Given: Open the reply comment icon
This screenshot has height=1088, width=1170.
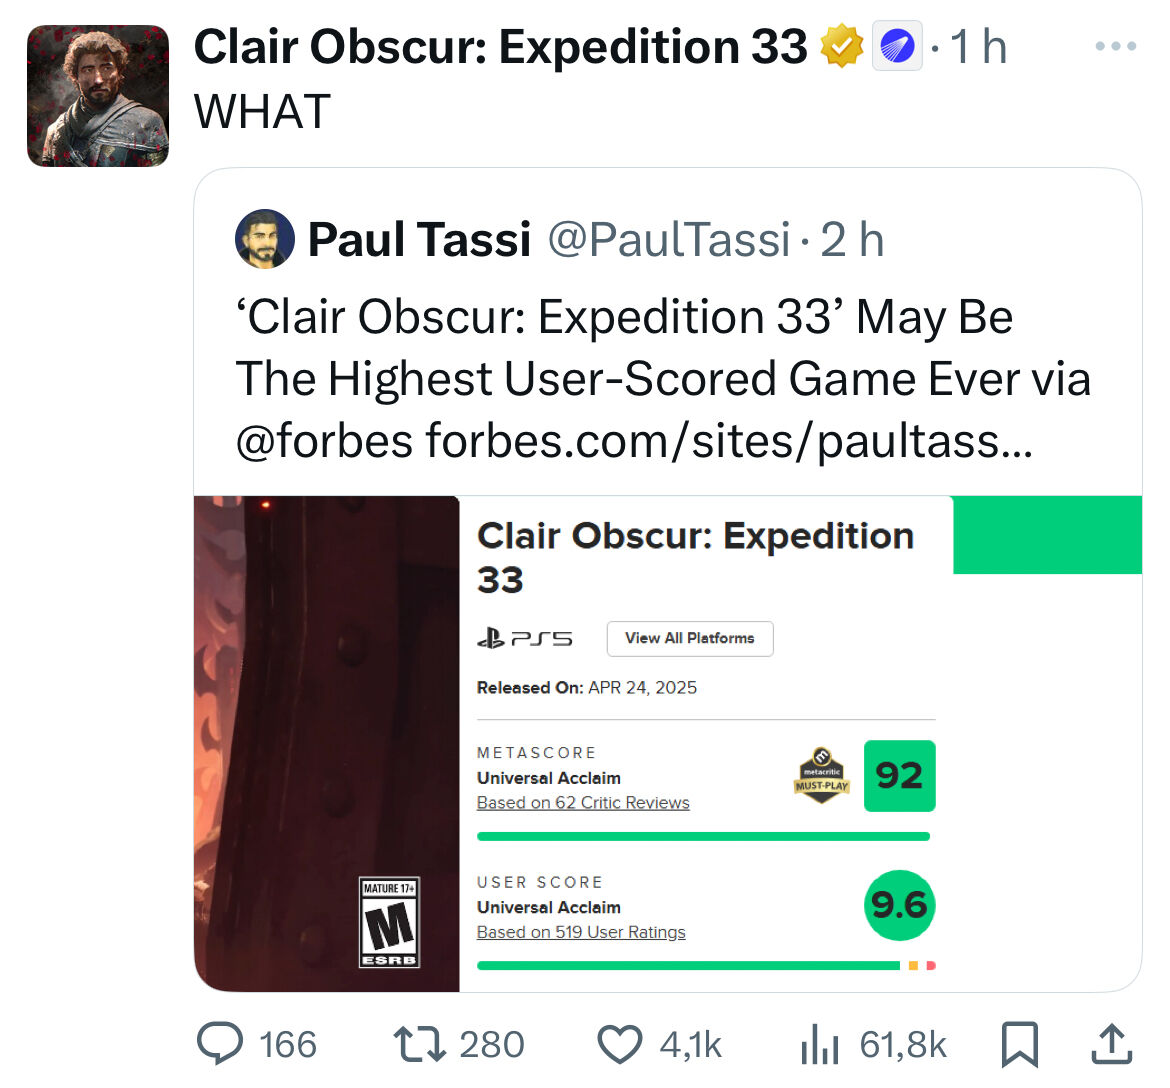Looking at the screenshot, I should (x=219, y=1043).
